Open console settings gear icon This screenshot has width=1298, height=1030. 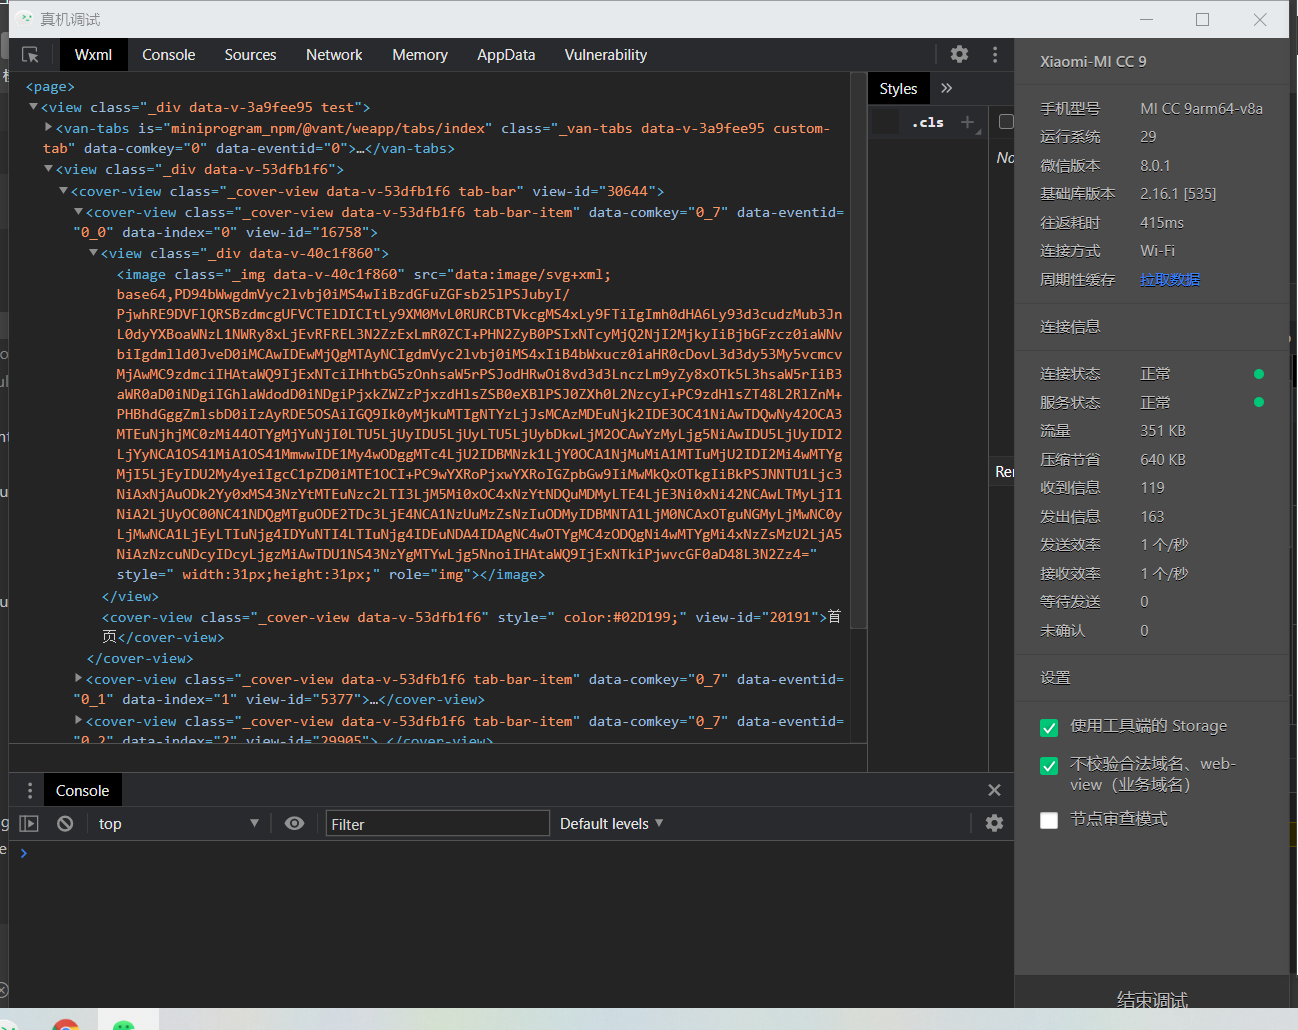click(x=994, y=823)
